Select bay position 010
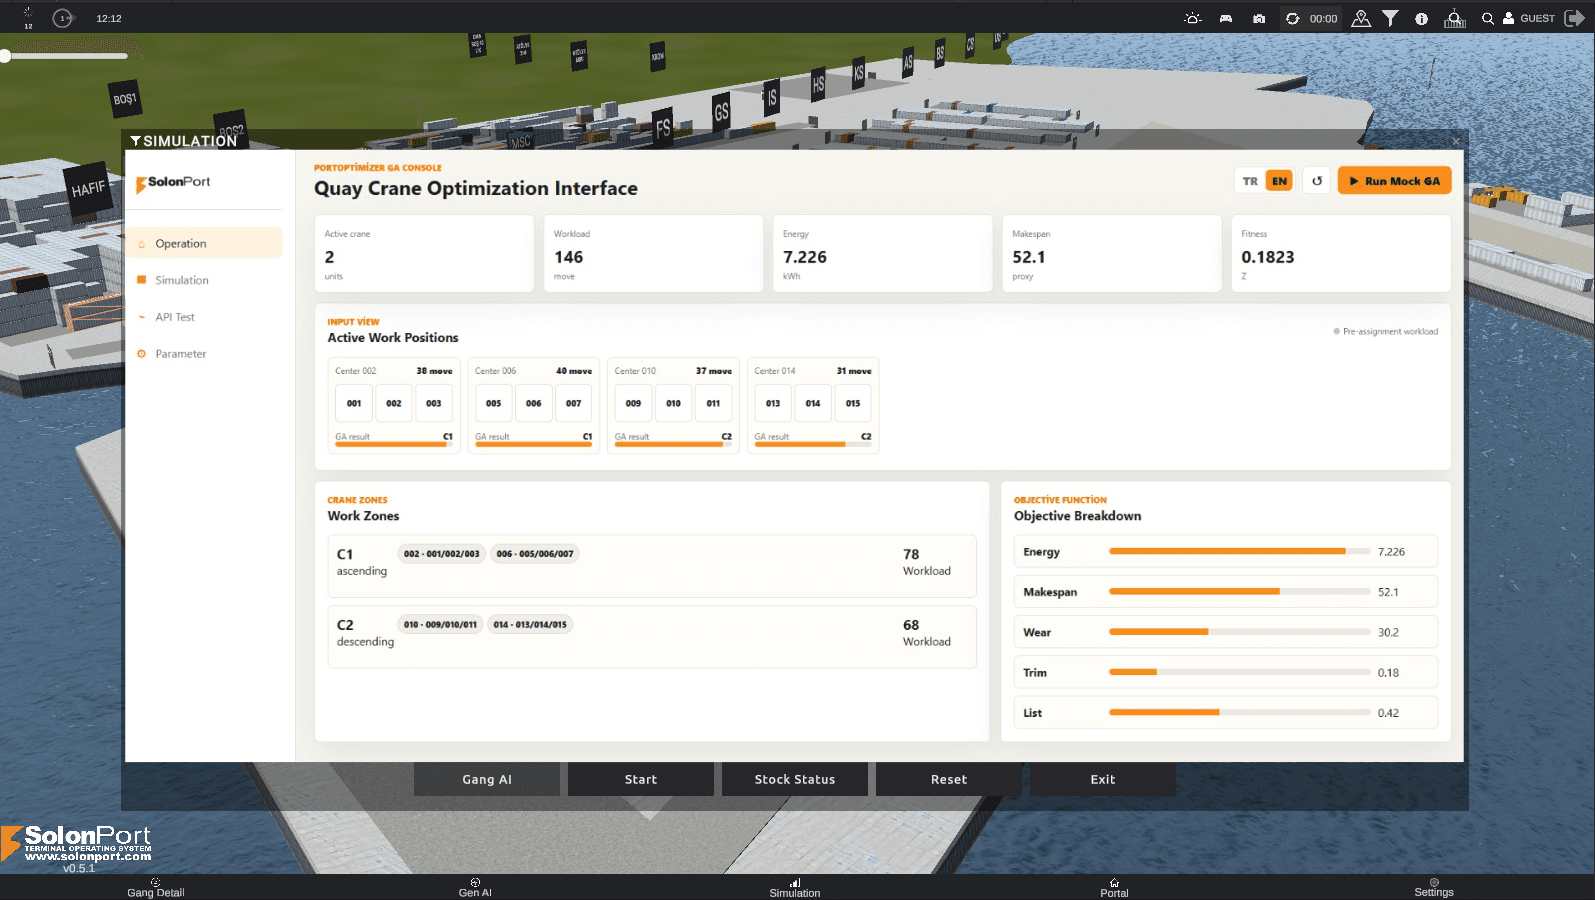Image resolution: width=1595 pixels, height=900 pixels. [673, 403]
